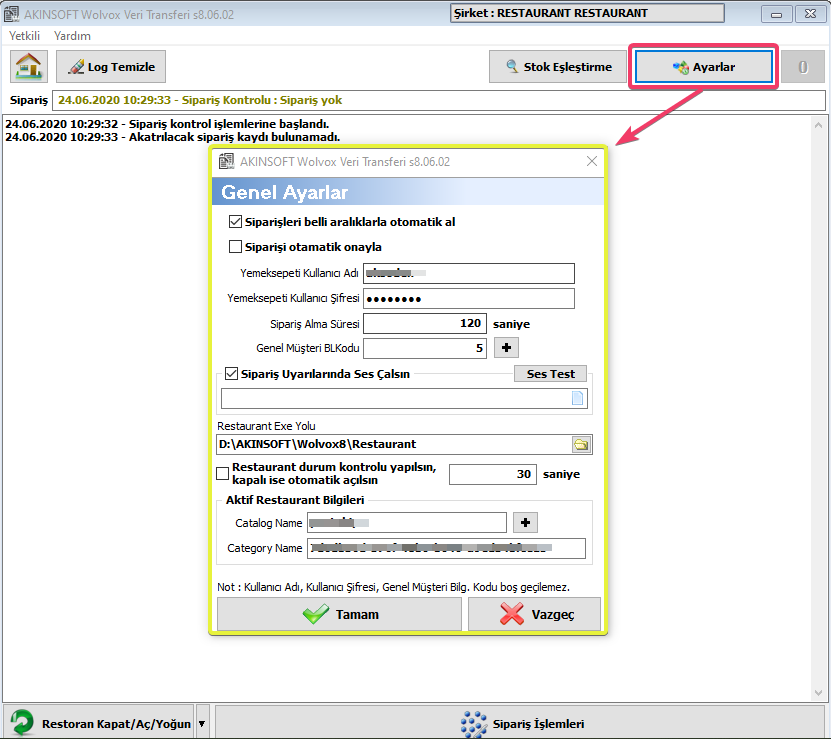
Task: Click the Sipariş Alma Süresi field
Action: coord(425,323)
